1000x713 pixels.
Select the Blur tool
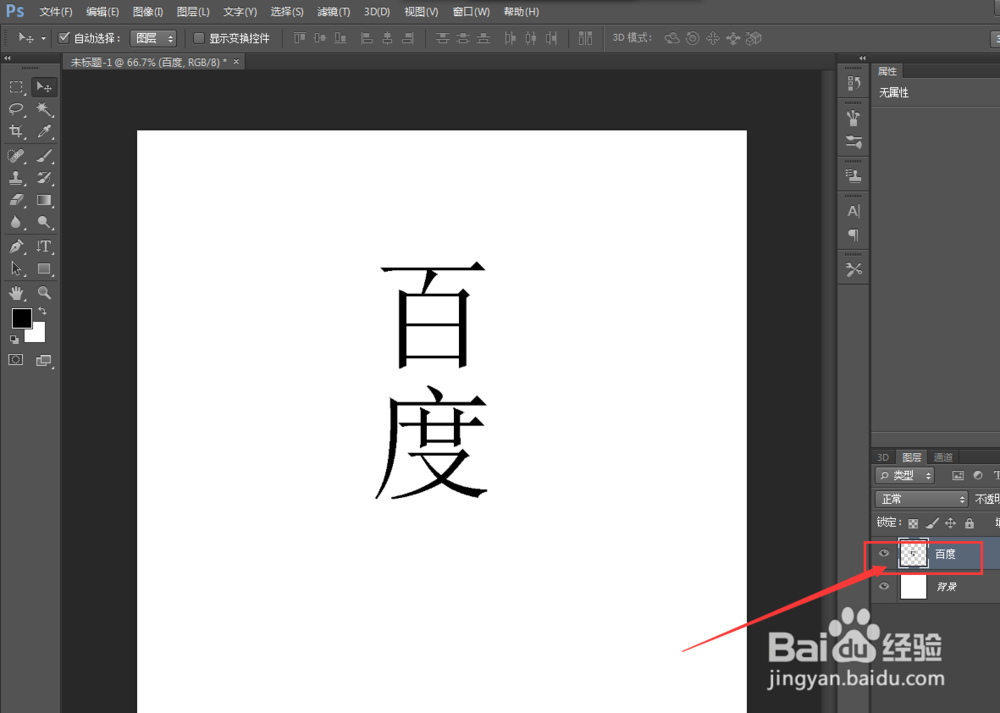click(x=17, y=223)
